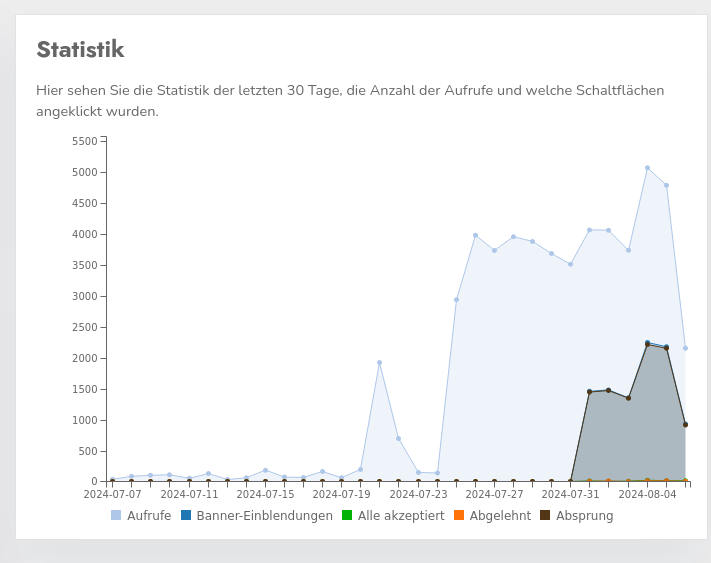Click the last Aufrufe point at the right edge
Screen dimensions: 711x563
[x=685, y=348]
